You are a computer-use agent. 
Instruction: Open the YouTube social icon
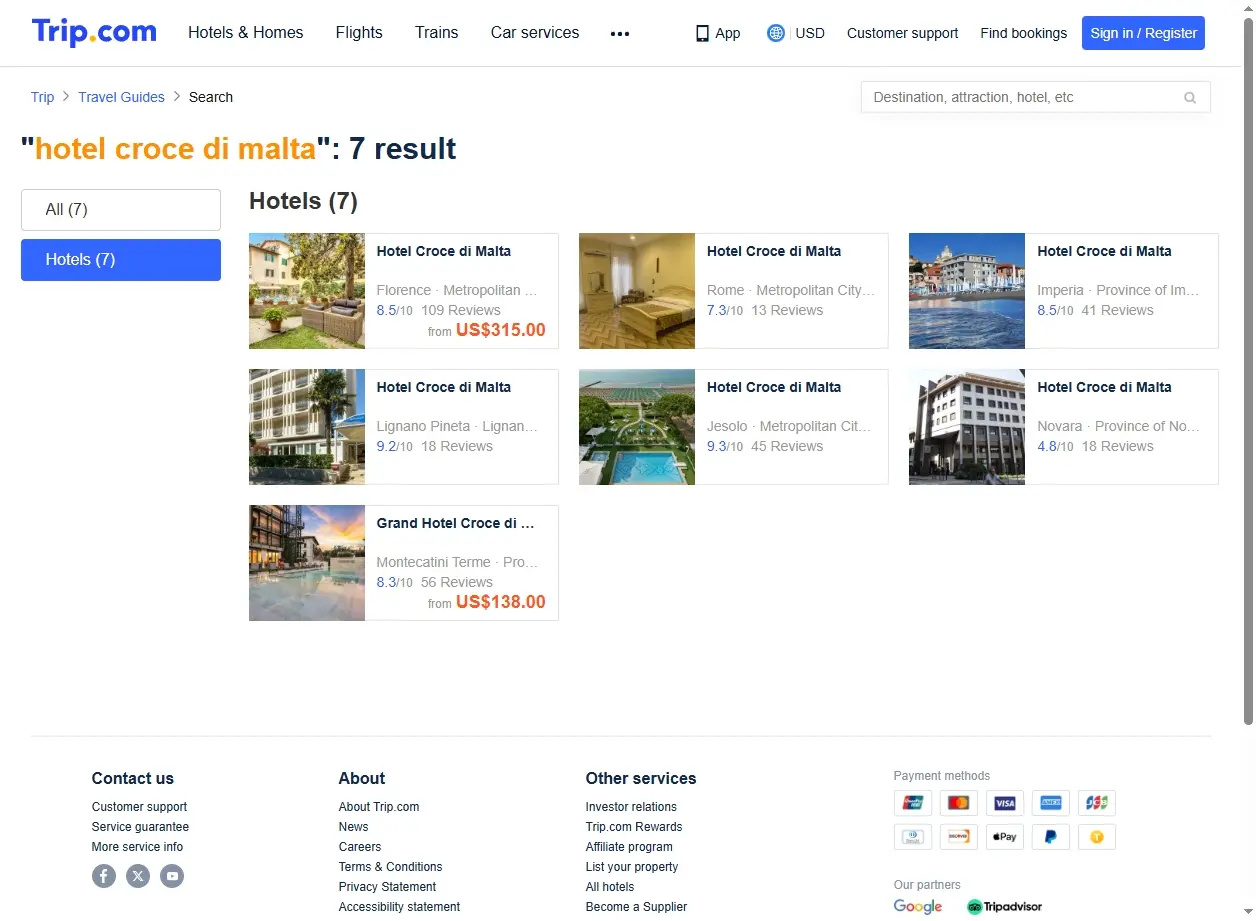[x=172, y=876]
